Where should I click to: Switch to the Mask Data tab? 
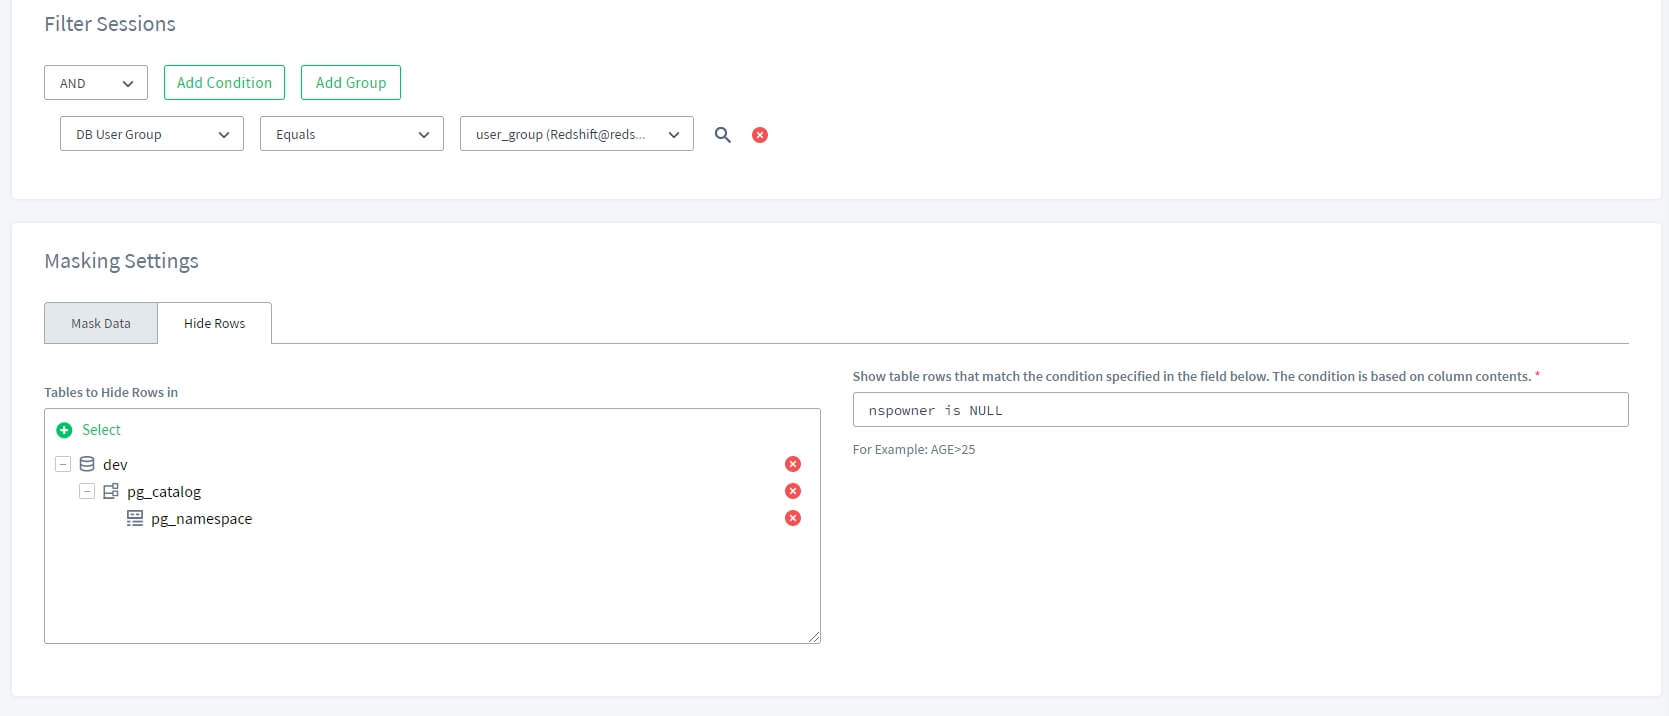101,323
